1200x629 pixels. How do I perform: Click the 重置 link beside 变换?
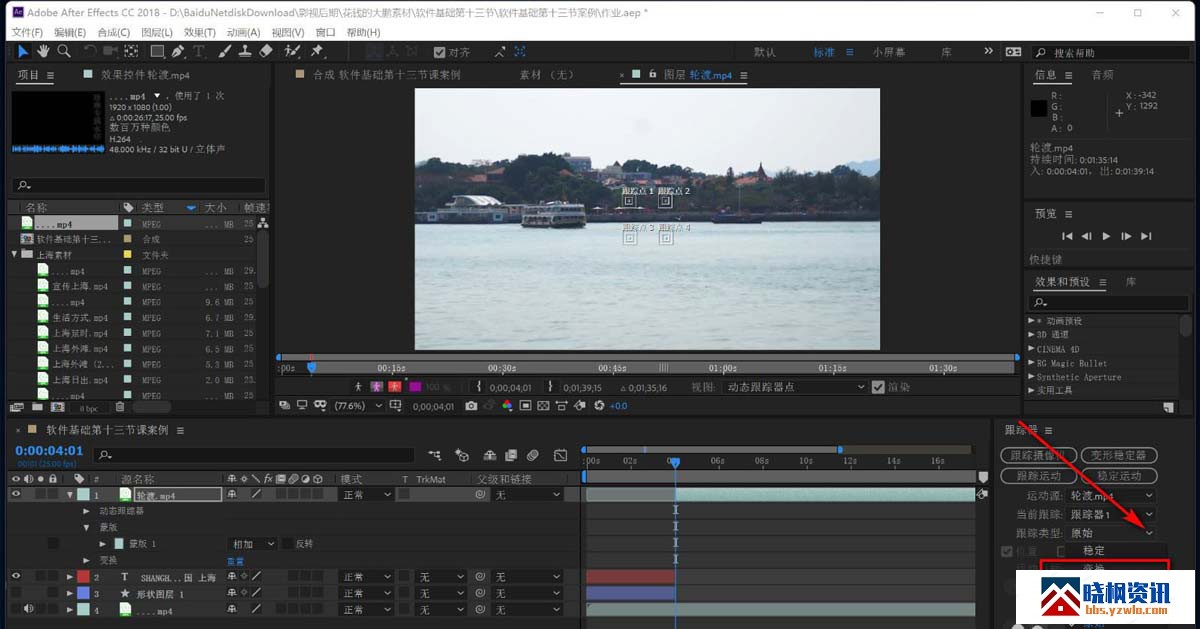pos(235,561)
